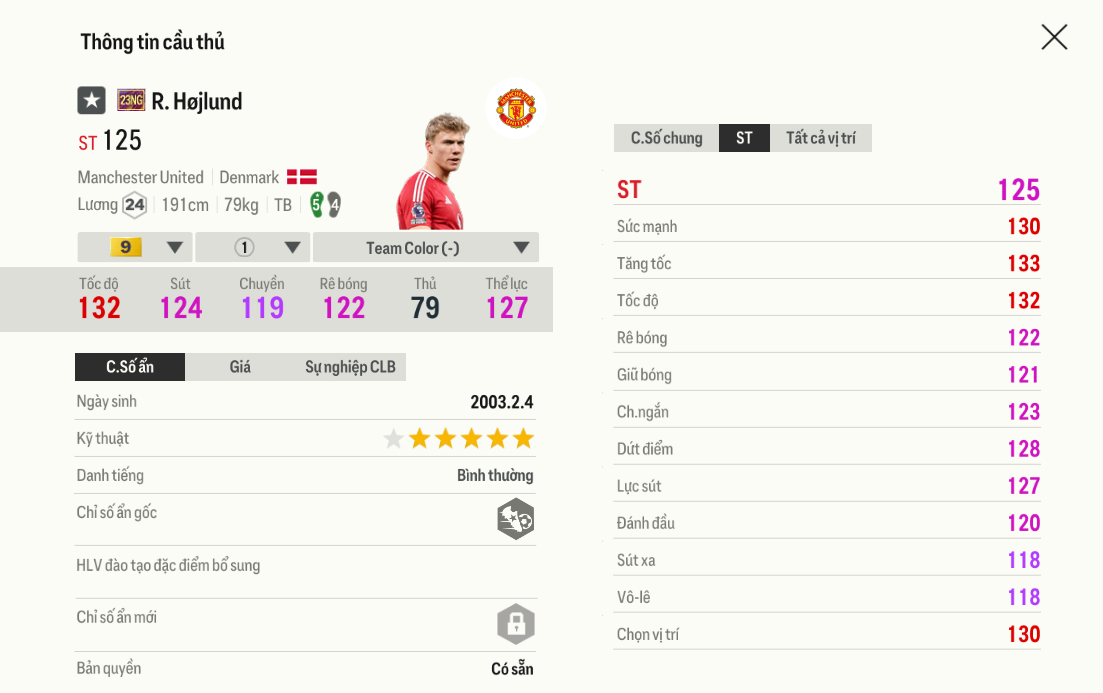Click the ST position button
1103x693 pixels.
pyautogui.click(x=744, y=138)
